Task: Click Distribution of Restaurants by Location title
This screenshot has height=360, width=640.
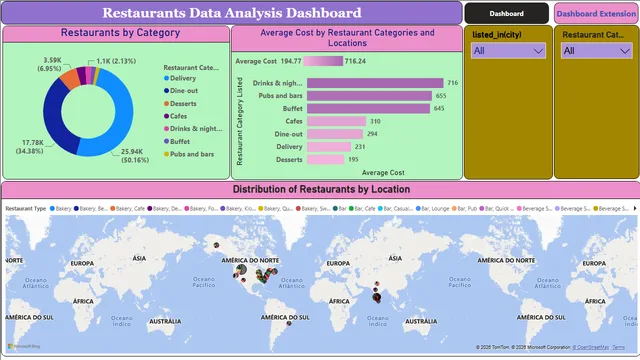Action: (321, 189)
